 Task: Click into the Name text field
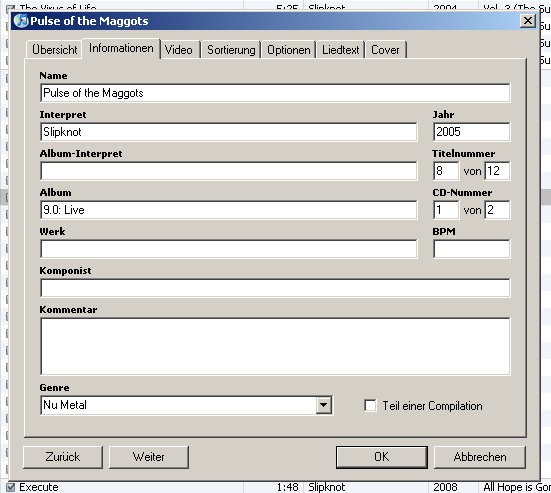(275, 93)
